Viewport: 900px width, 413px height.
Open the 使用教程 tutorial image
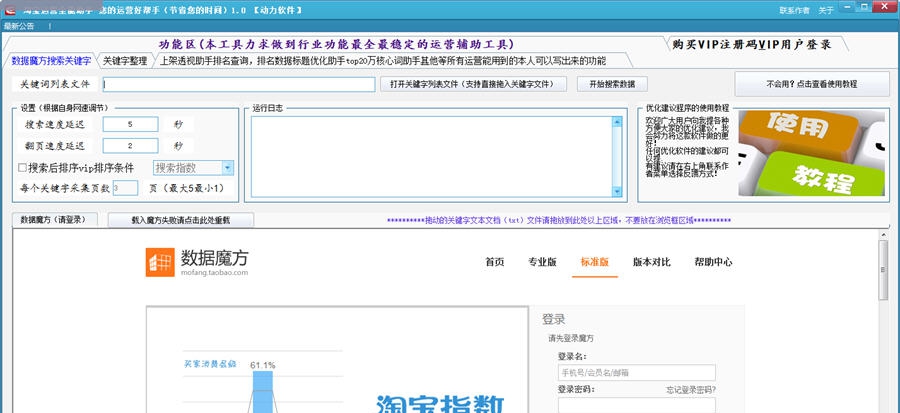click(x=811, y=153)
